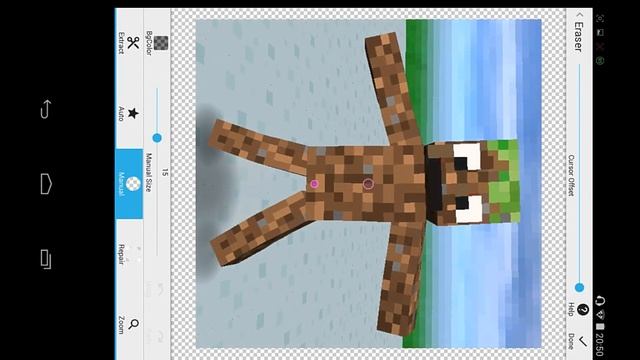Click the Manual Size slider handle

(x=157, y=138)
